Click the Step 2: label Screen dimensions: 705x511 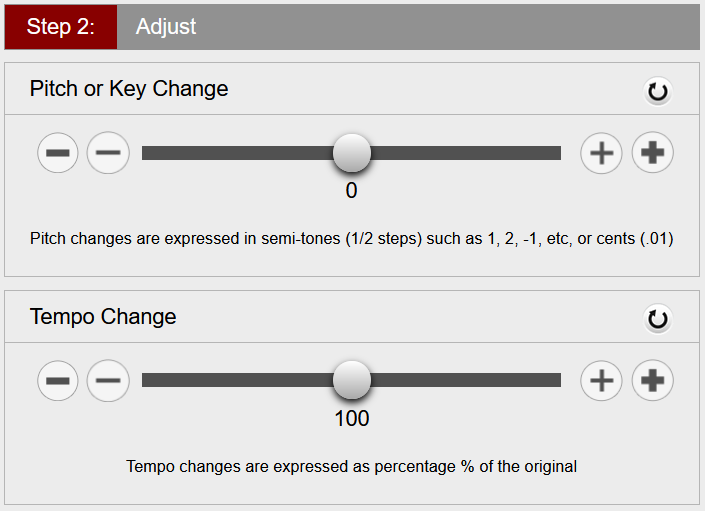(61, 27)
